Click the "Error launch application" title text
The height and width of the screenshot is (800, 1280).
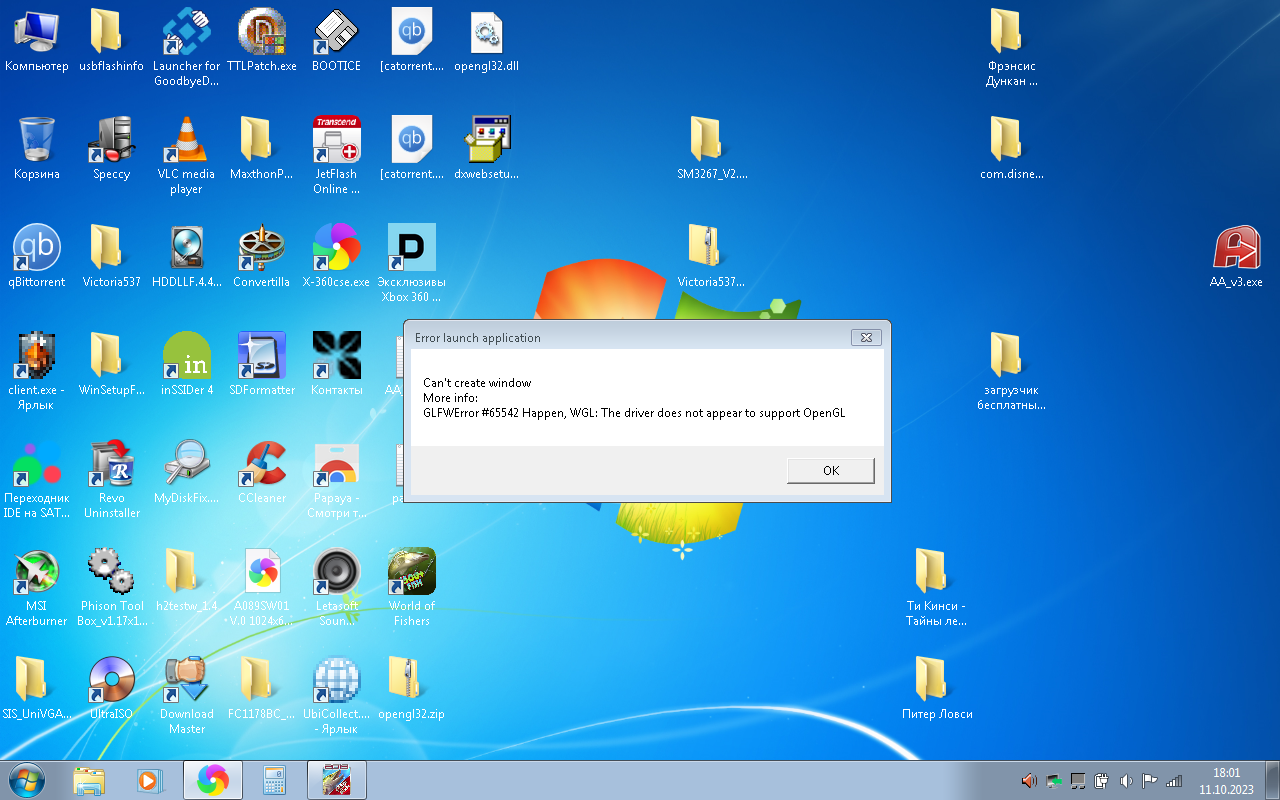click(x=478, y=338)
